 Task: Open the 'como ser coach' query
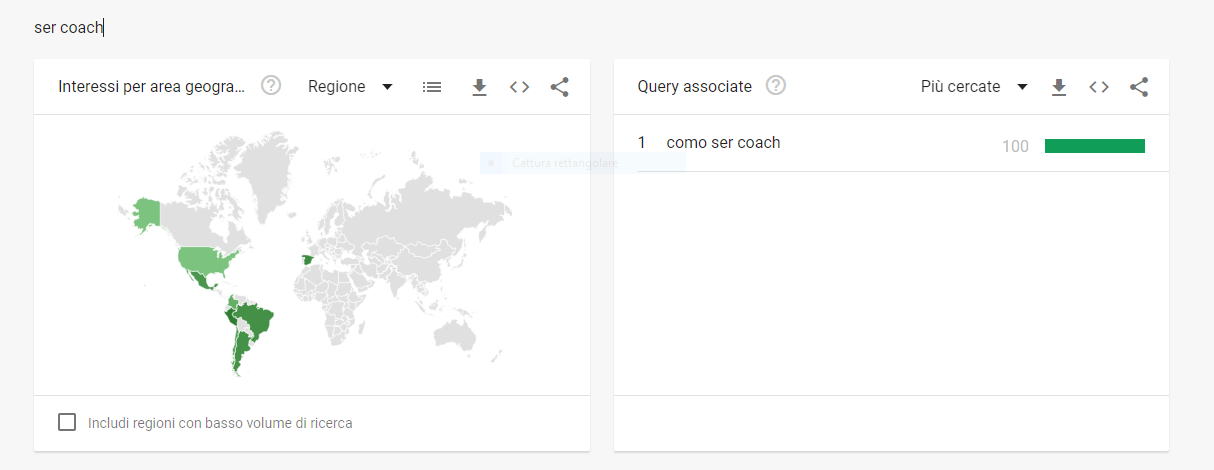click(x=723, y=143)
